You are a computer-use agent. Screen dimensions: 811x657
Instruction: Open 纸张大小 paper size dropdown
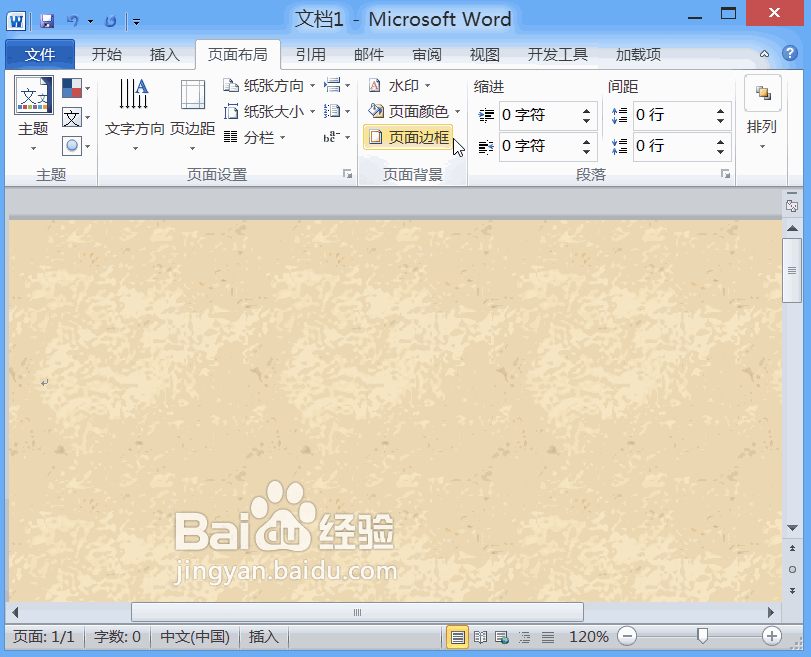click(269, 111)
